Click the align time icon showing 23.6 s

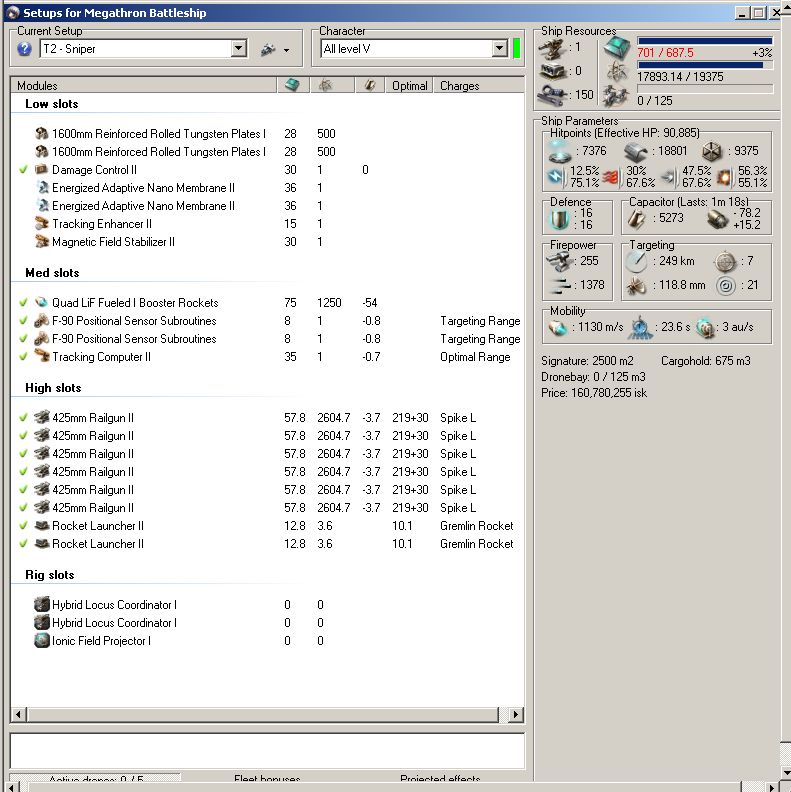640,327
